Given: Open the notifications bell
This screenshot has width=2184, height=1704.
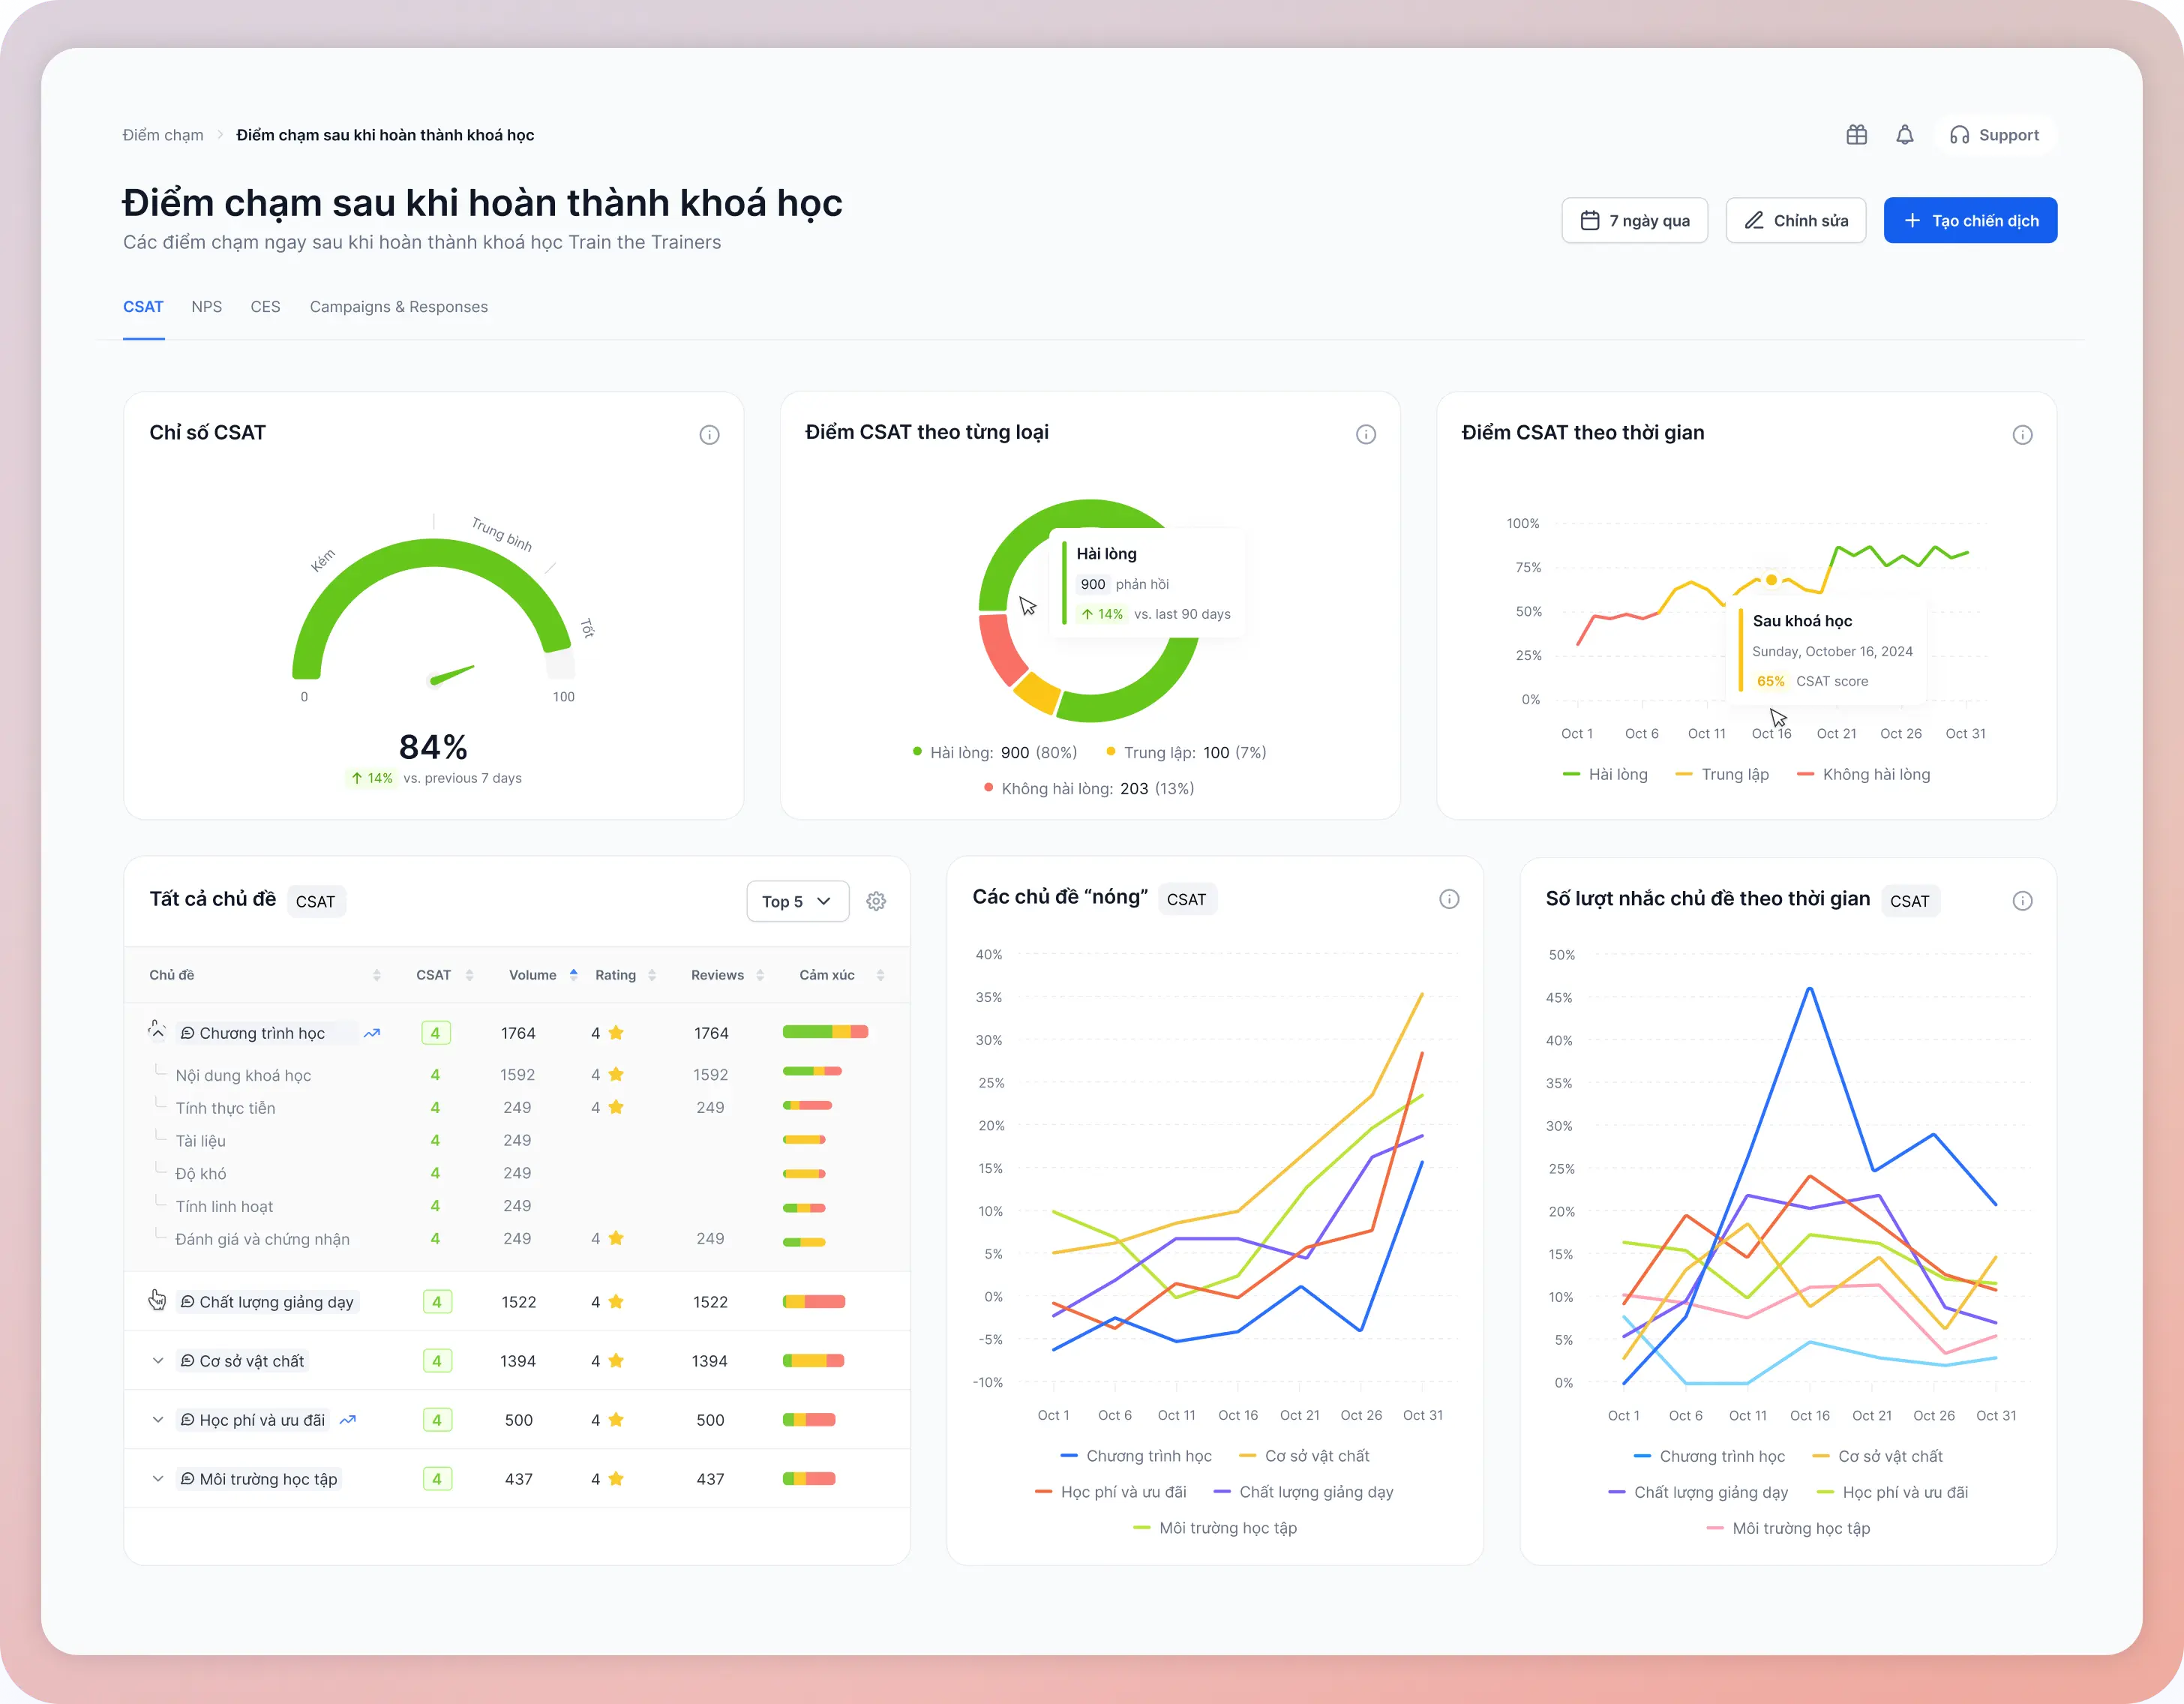Looking at the screenshot, I should (1904, 135).
